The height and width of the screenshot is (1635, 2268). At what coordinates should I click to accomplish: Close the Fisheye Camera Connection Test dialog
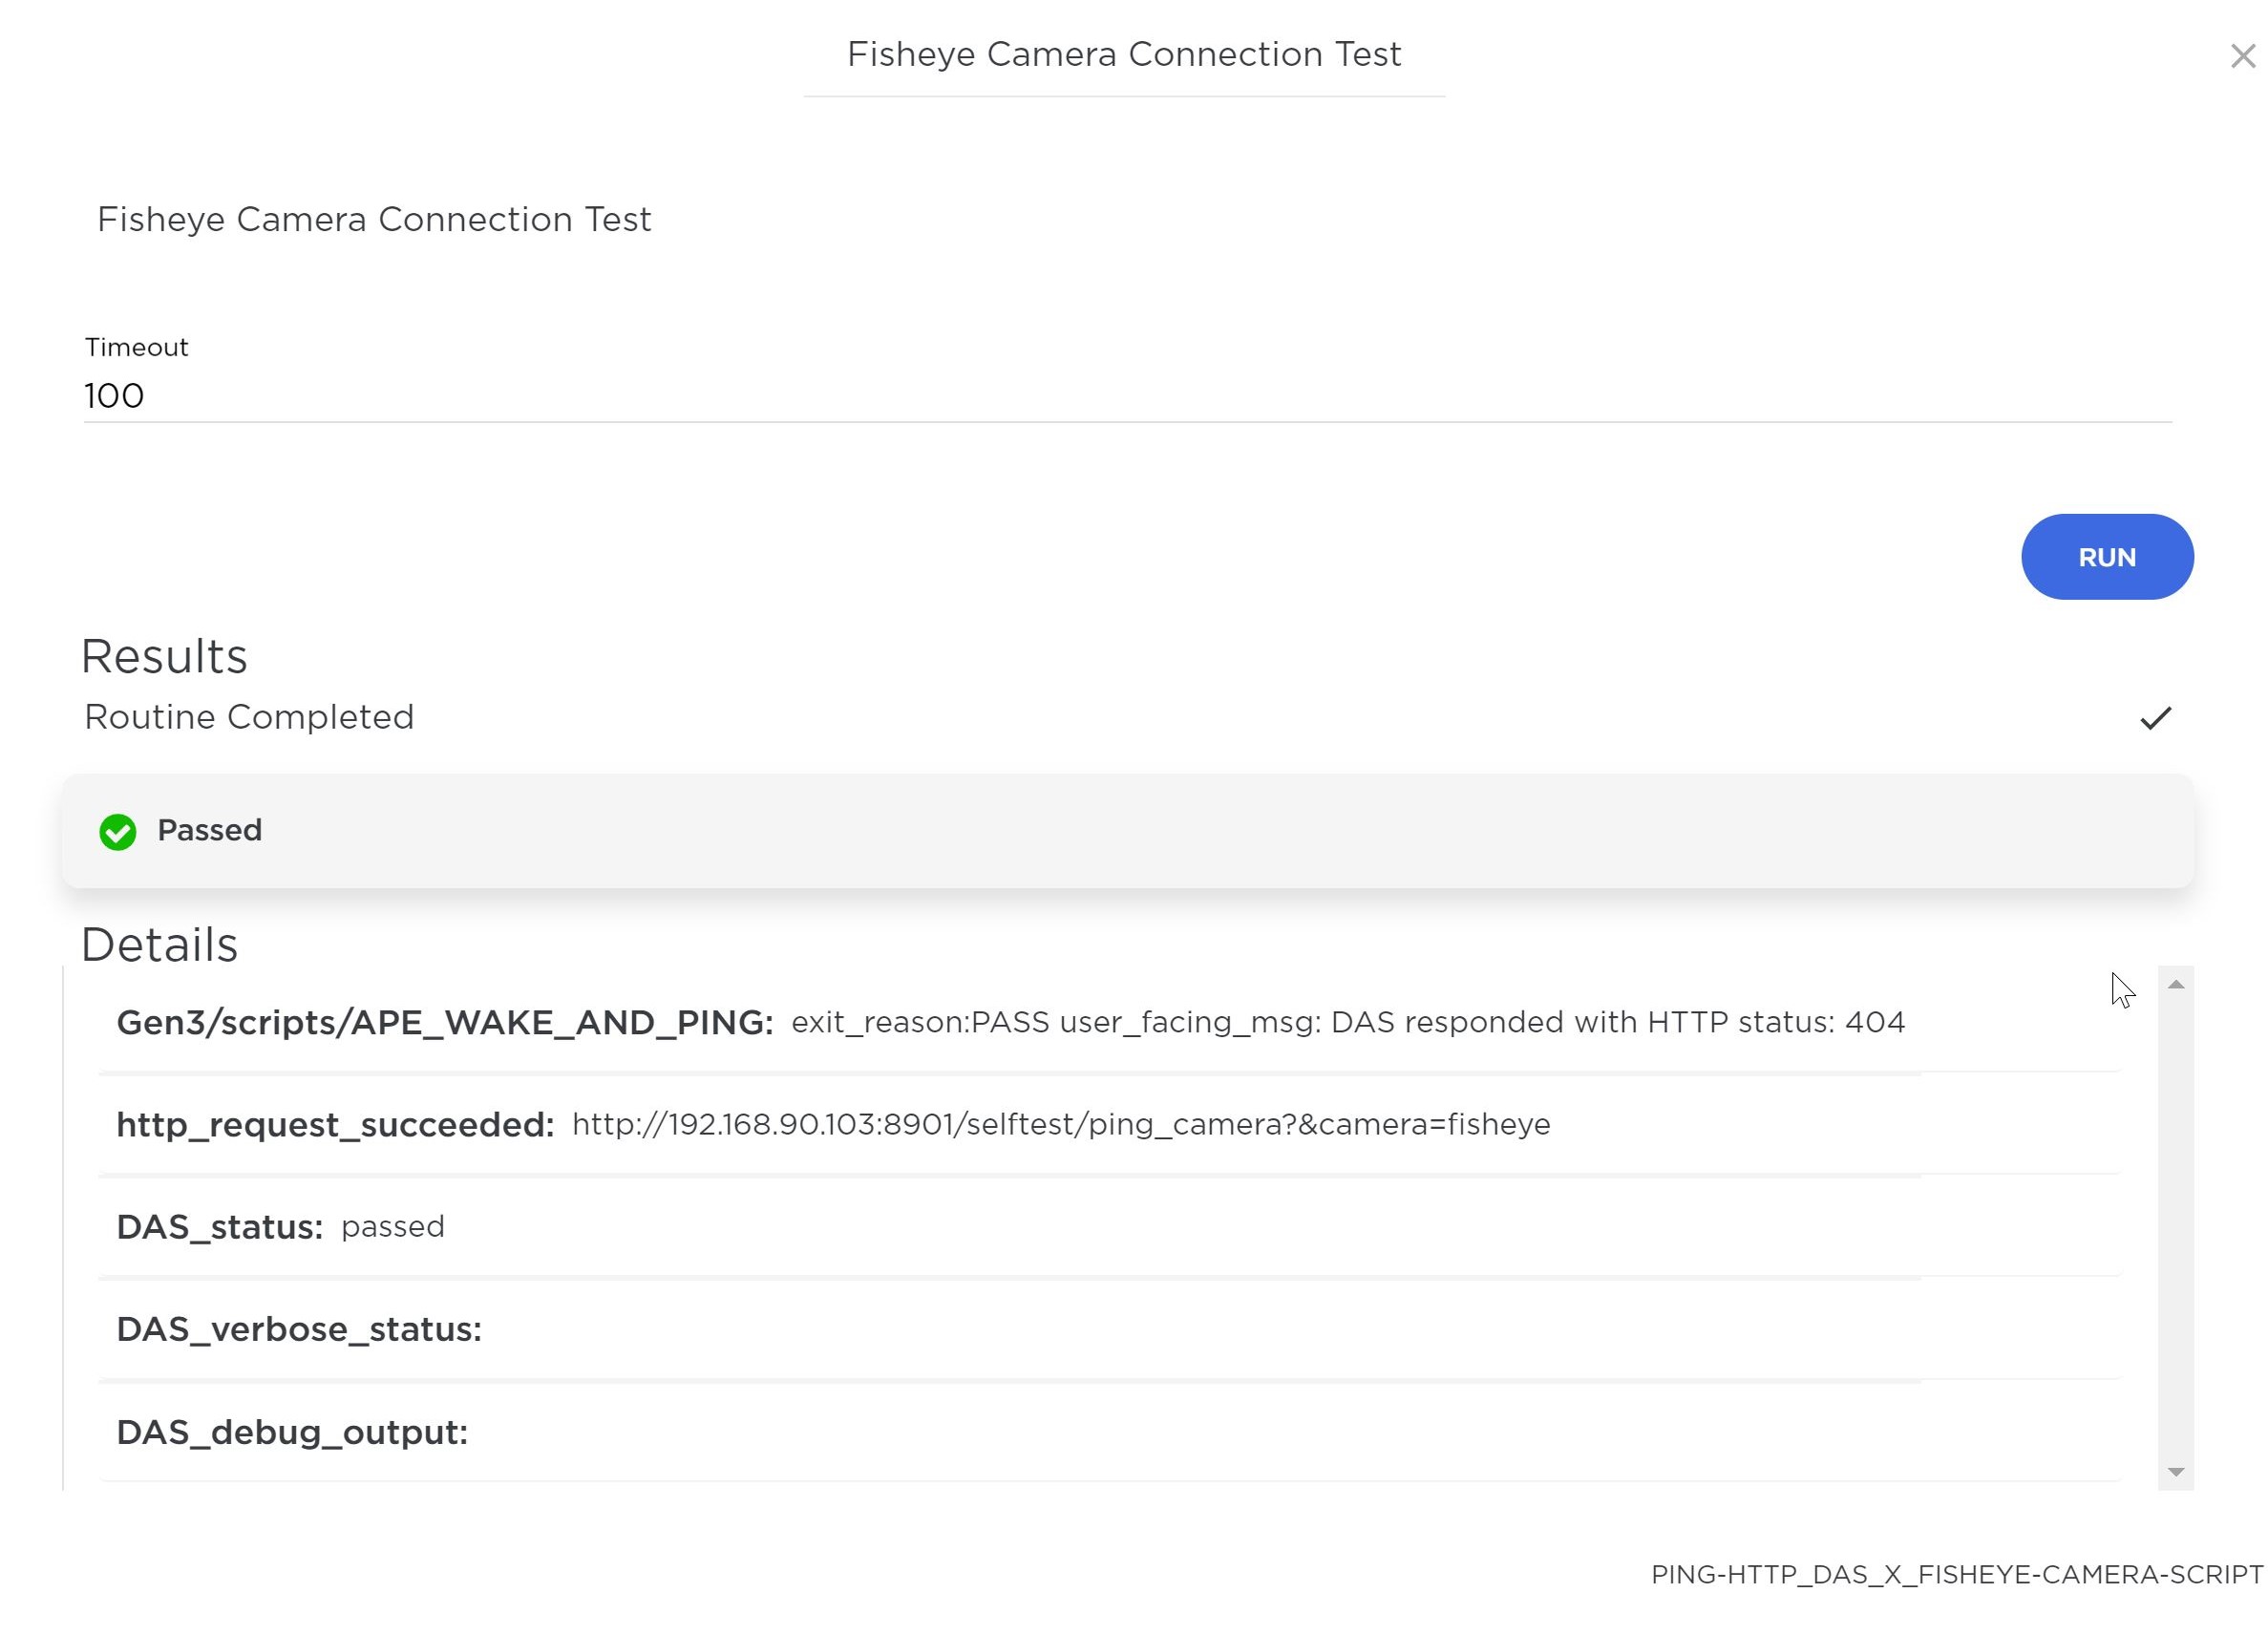coord(2242,57)
